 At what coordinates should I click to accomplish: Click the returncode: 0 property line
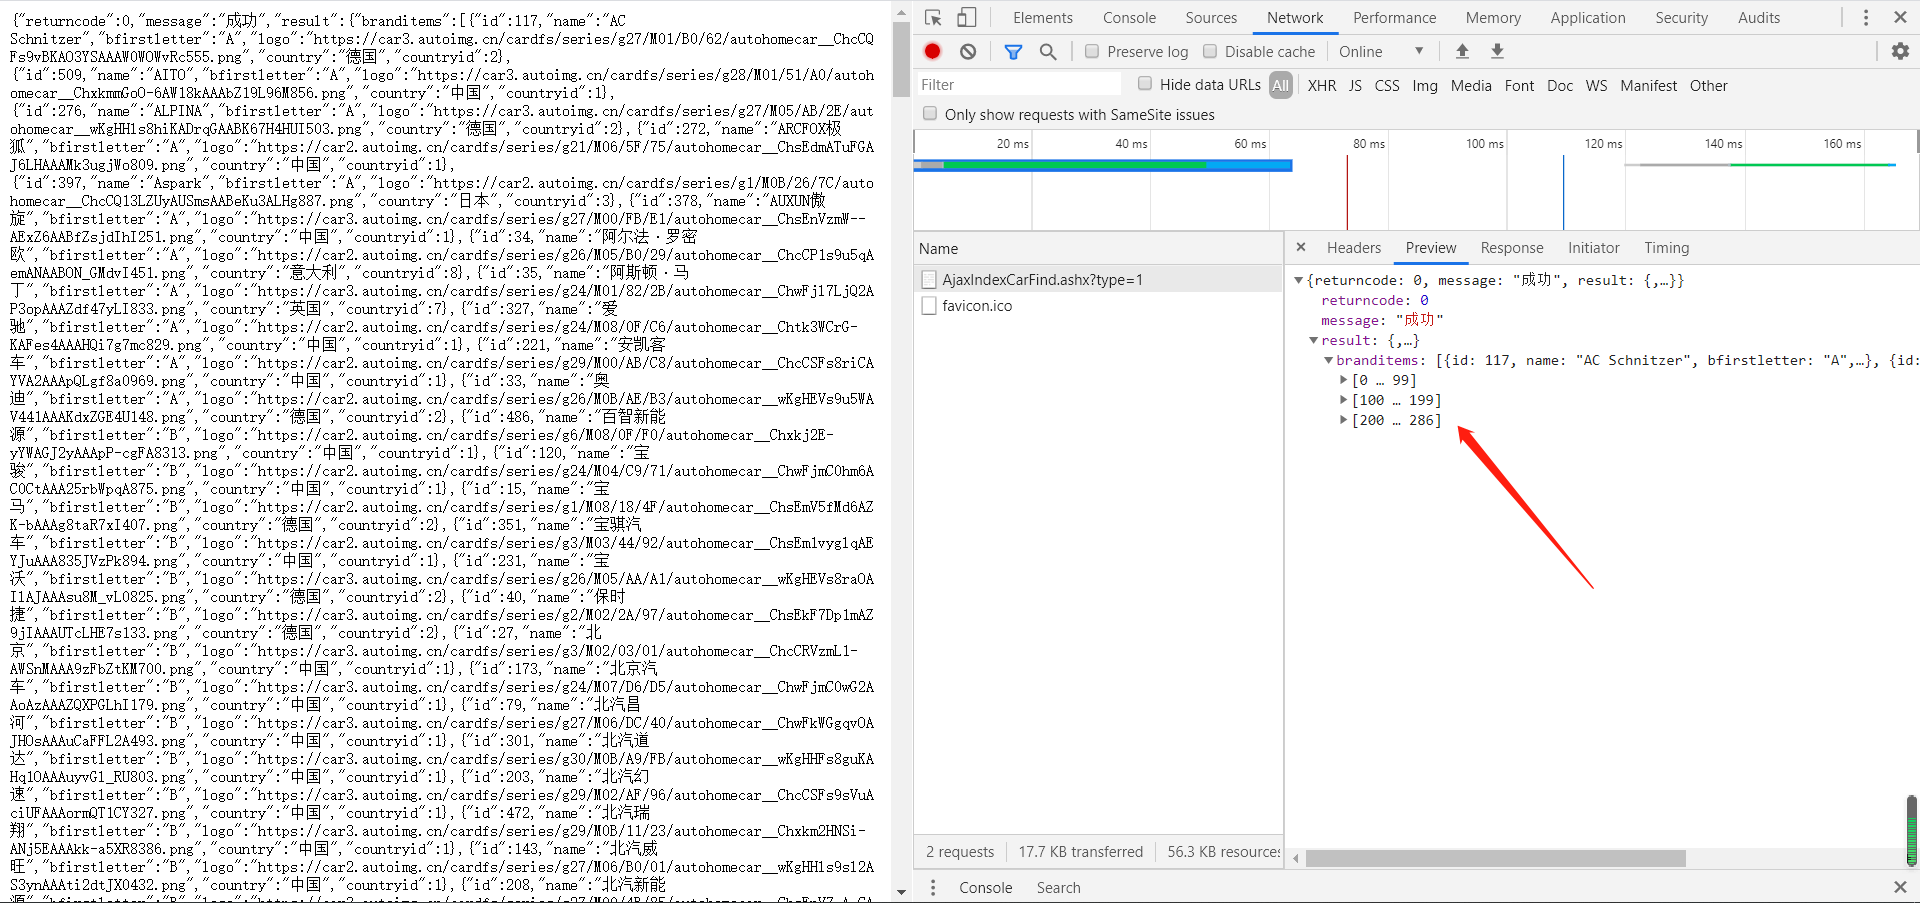[x=1375, y=301]
